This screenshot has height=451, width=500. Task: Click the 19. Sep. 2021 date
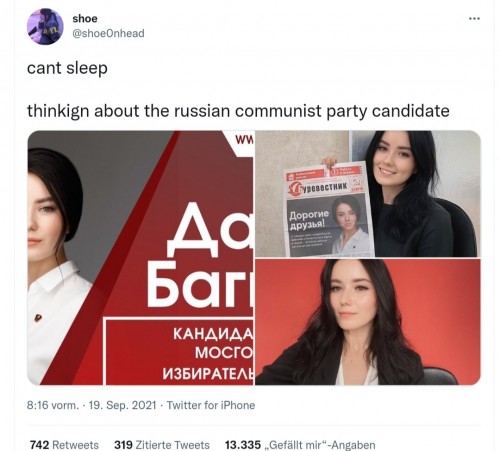[123, 405]
